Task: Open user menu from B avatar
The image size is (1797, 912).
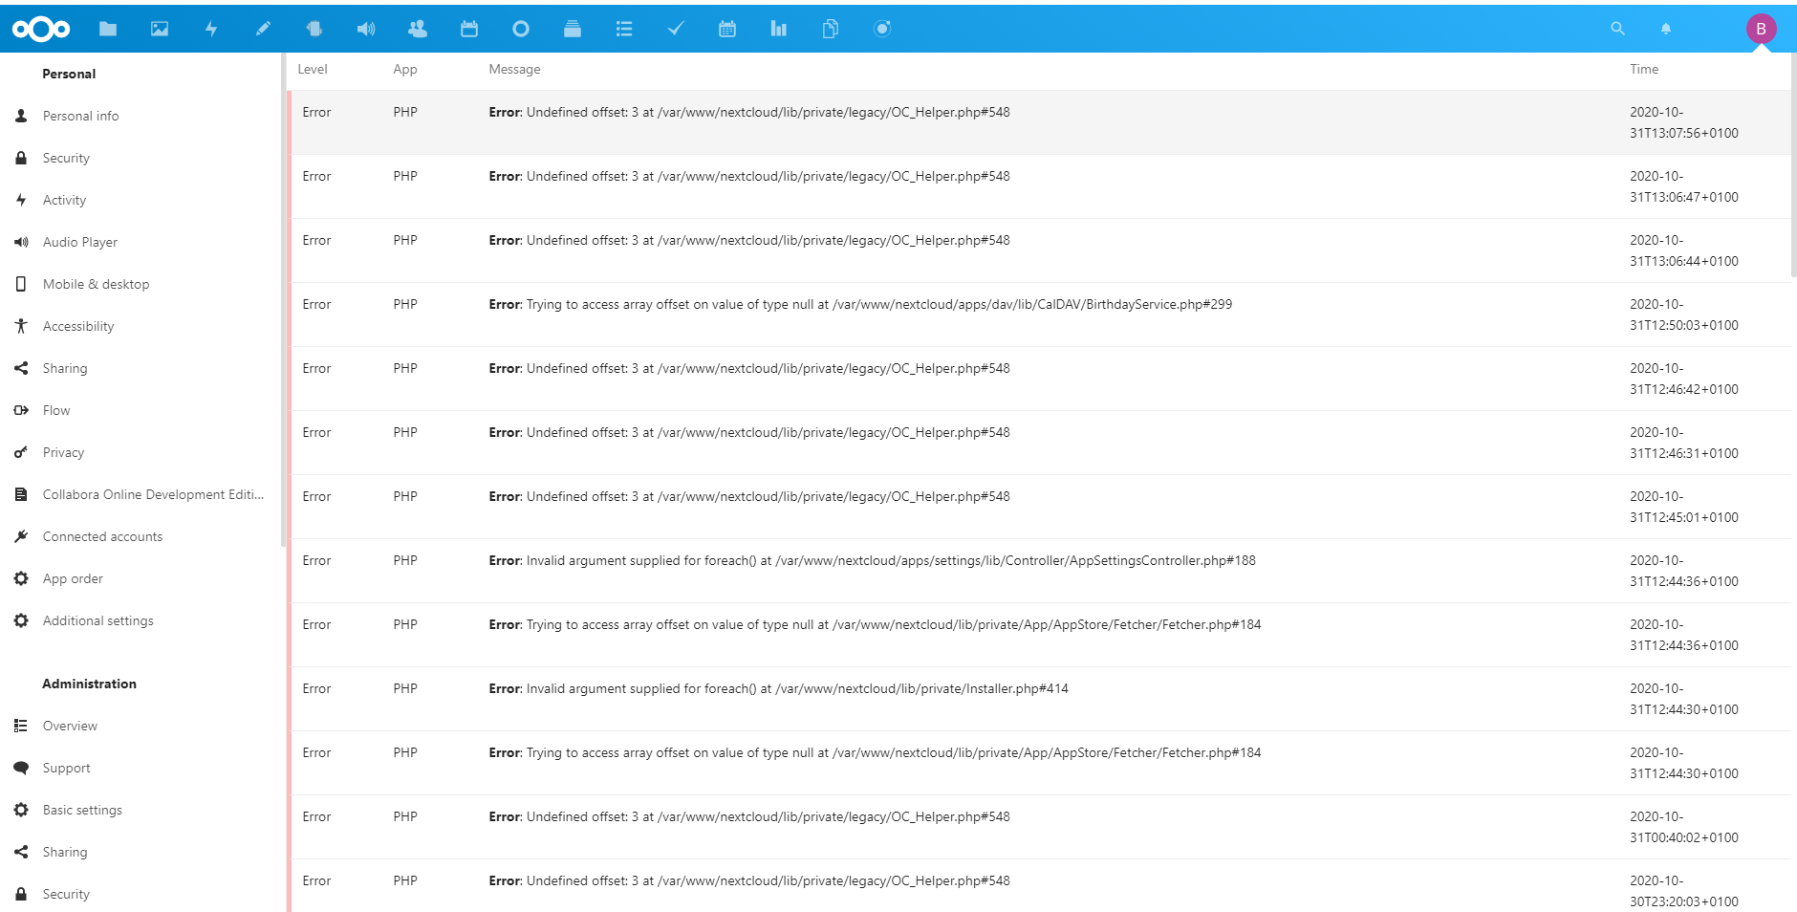Action: 1761,29
